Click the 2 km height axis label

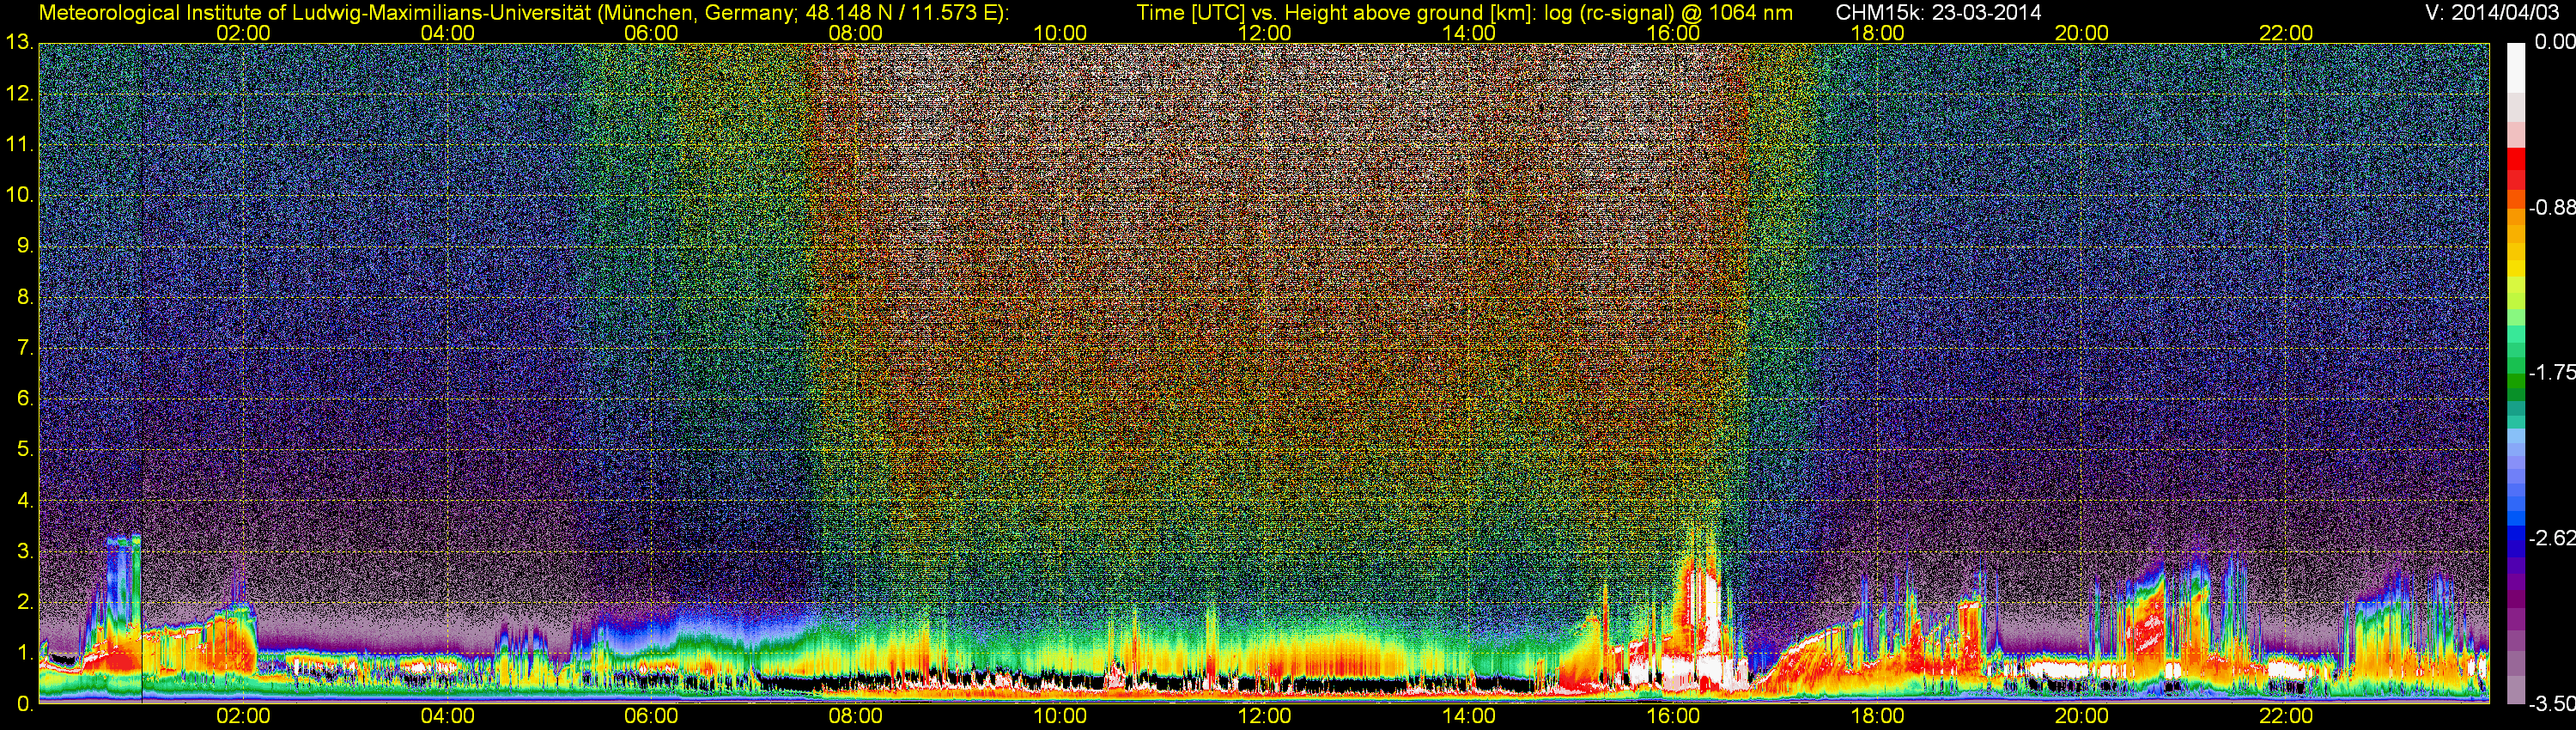[25, 602]
